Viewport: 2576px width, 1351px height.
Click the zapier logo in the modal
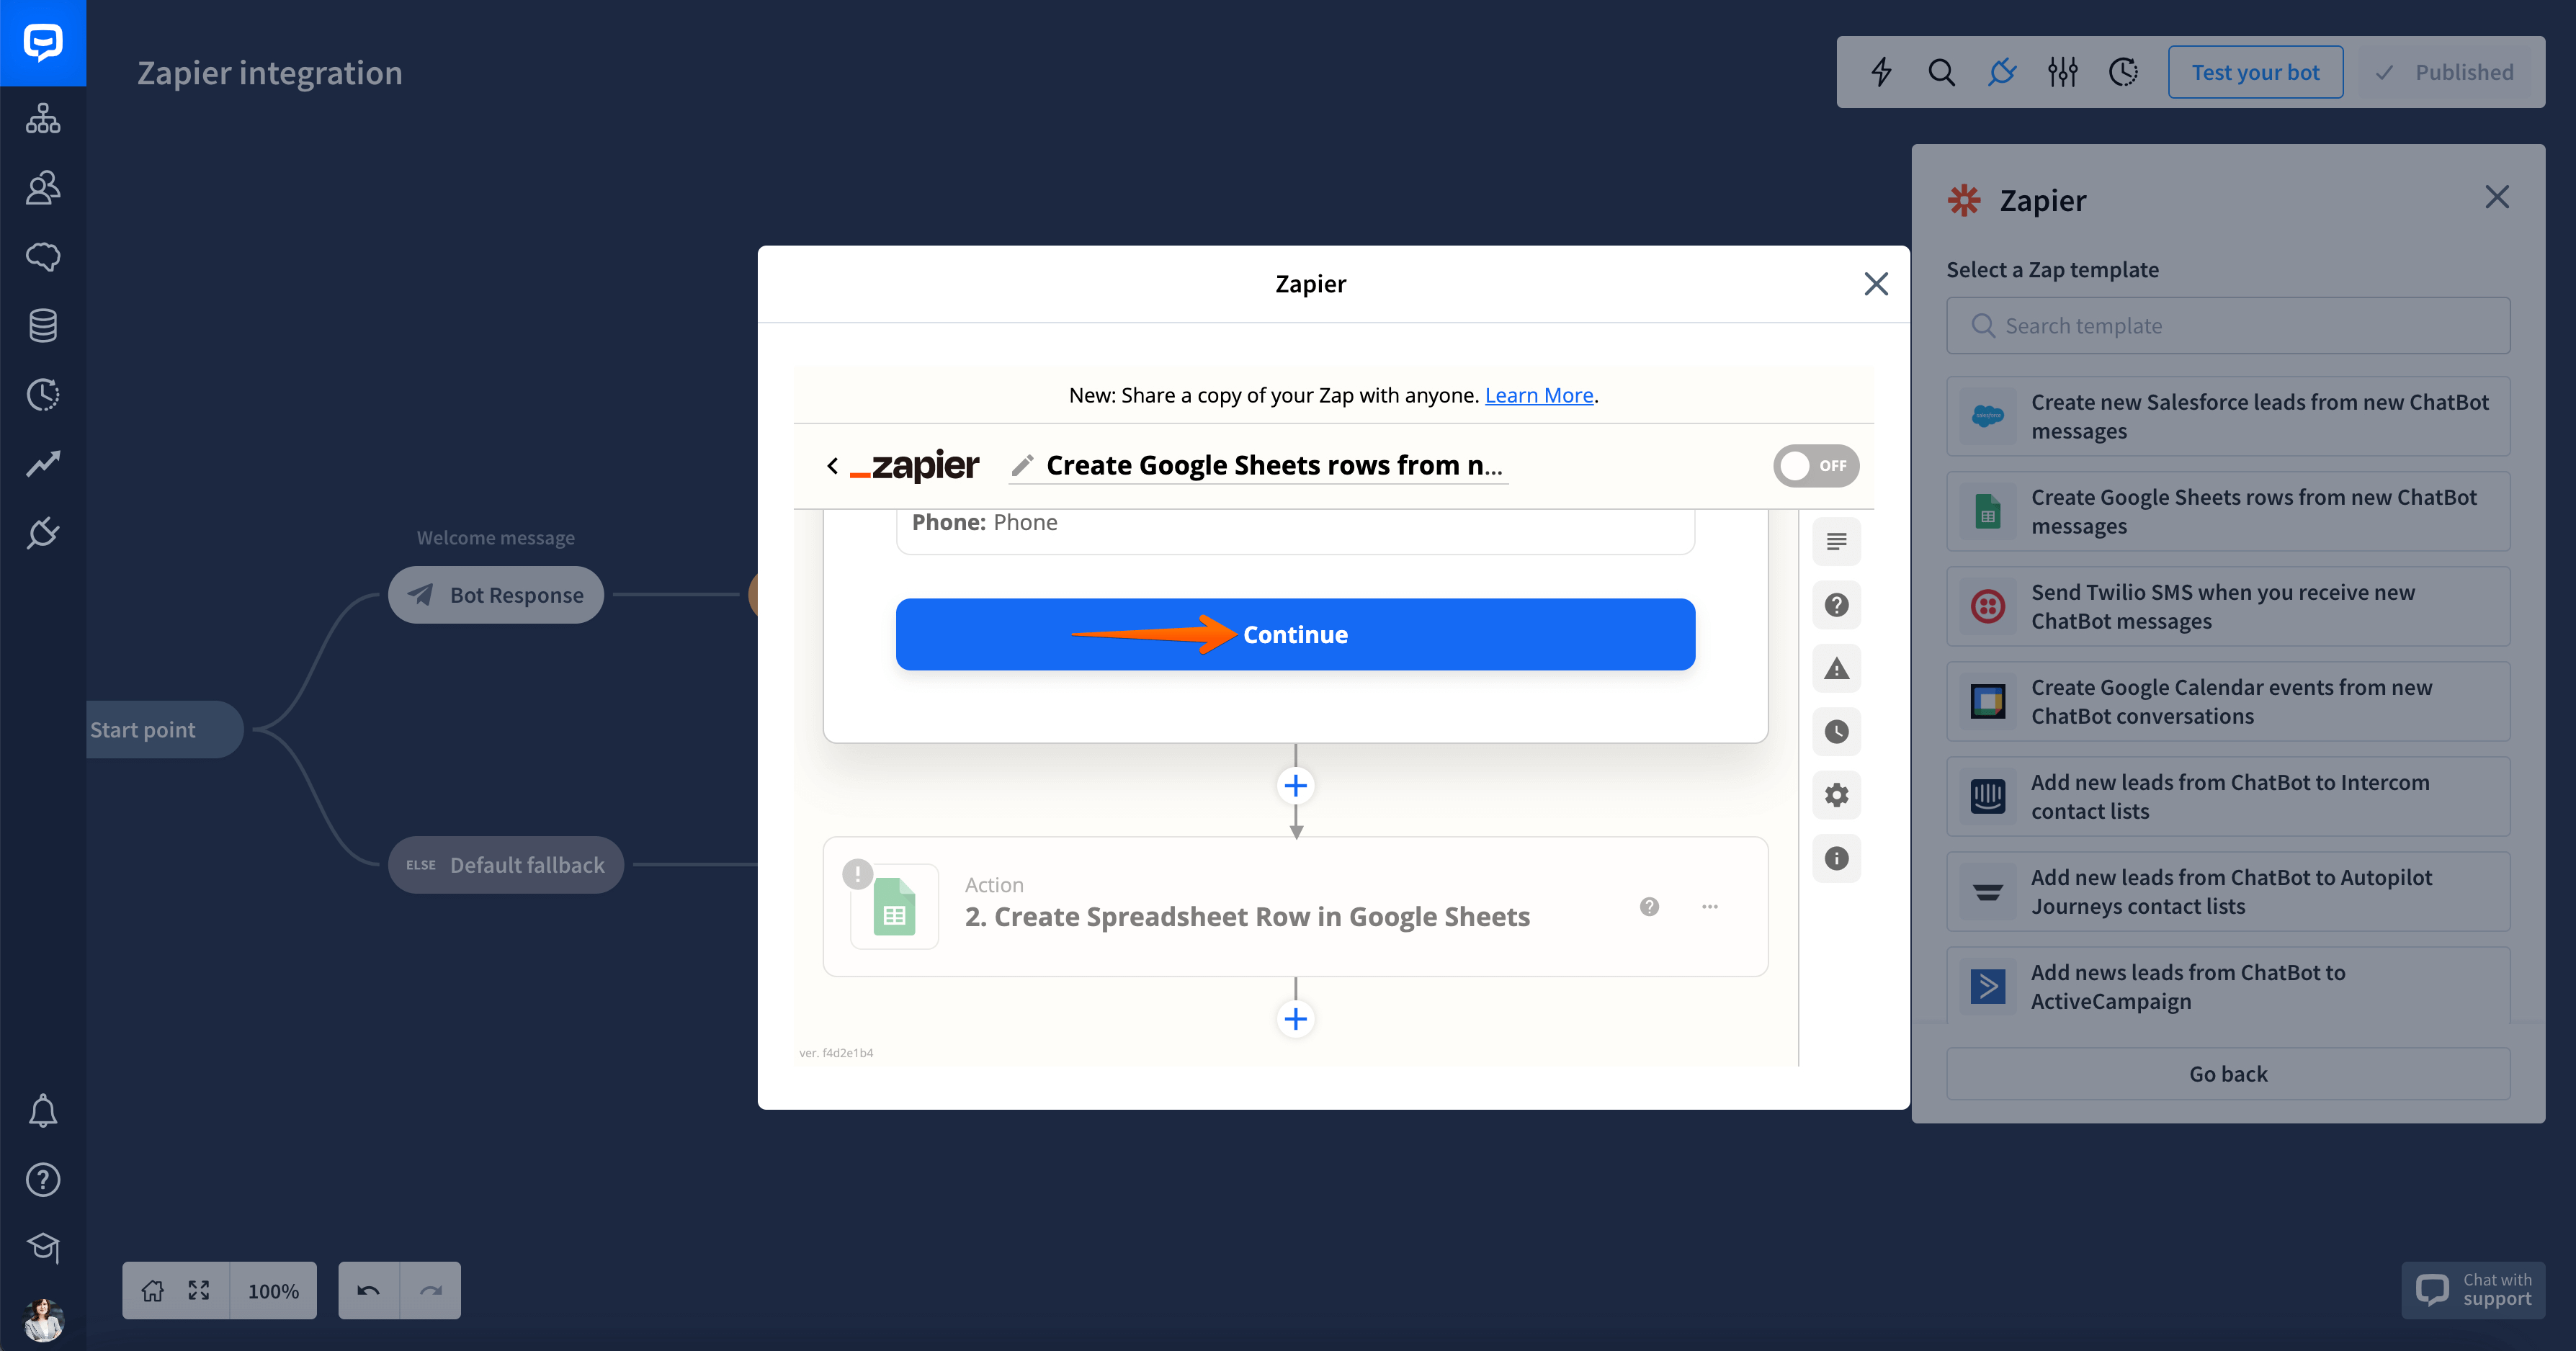914,465
